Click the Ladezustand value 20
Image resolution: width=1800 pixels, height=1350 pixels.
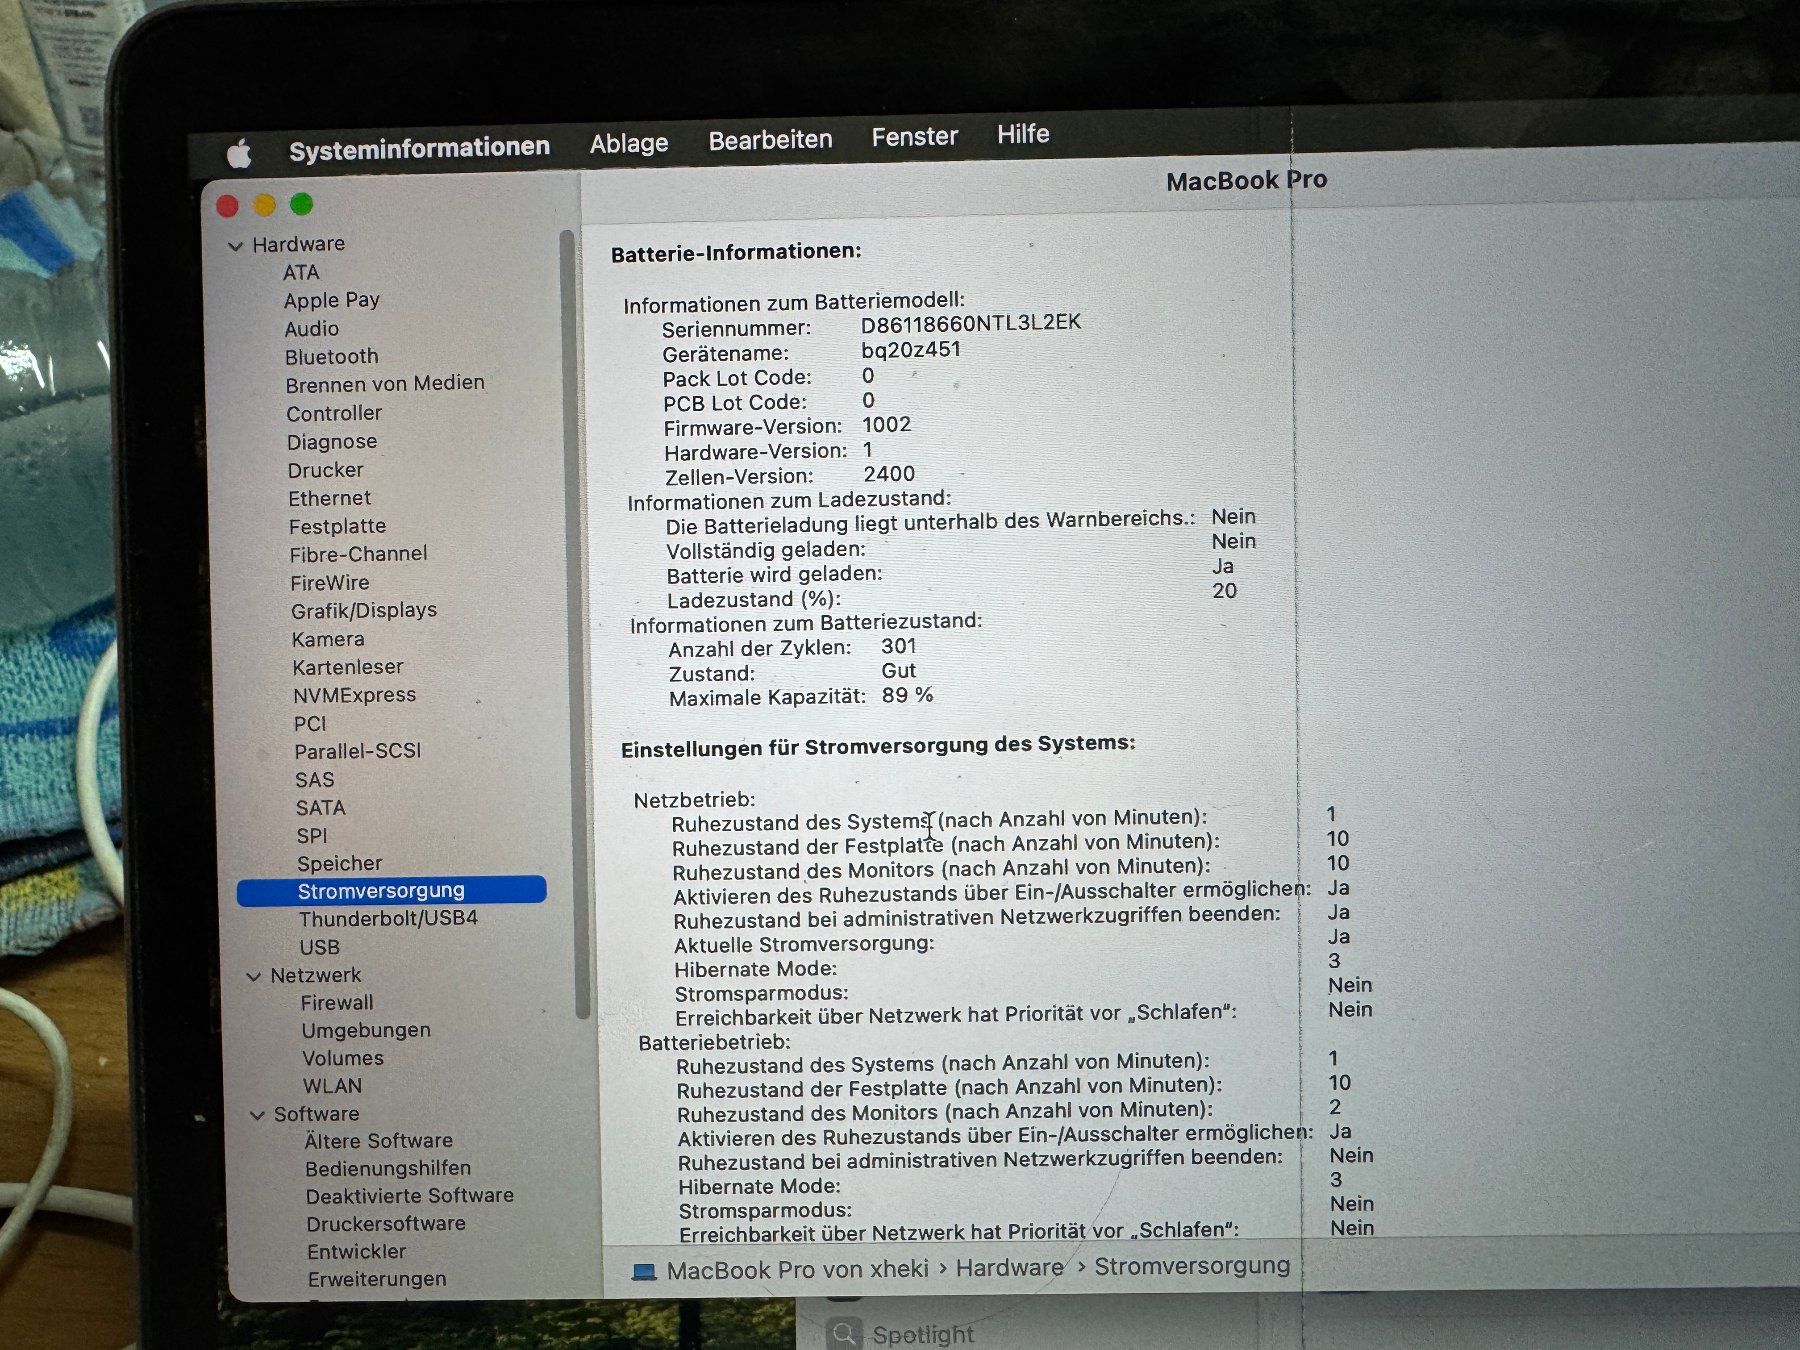(1224, 591)
